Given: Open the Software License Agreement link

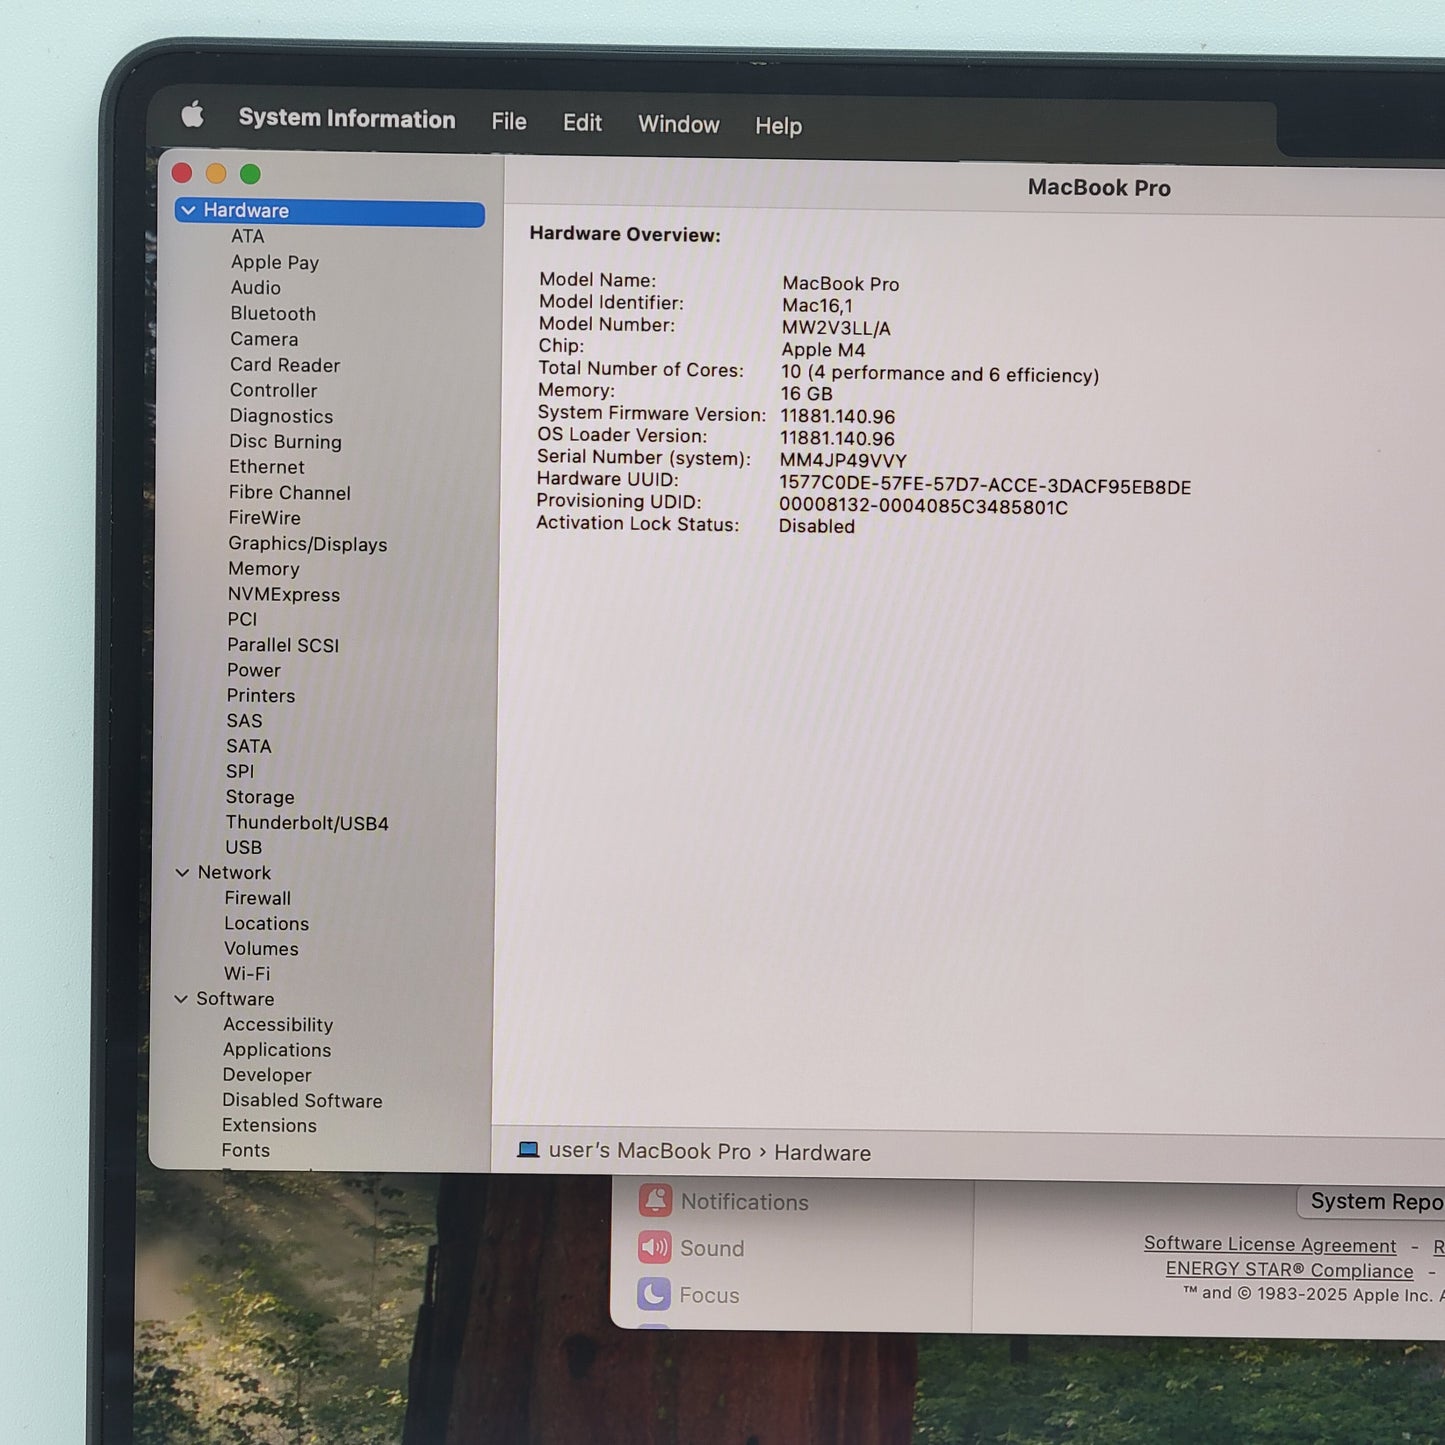Looking at the screenshot, I should (1270, 1244).
